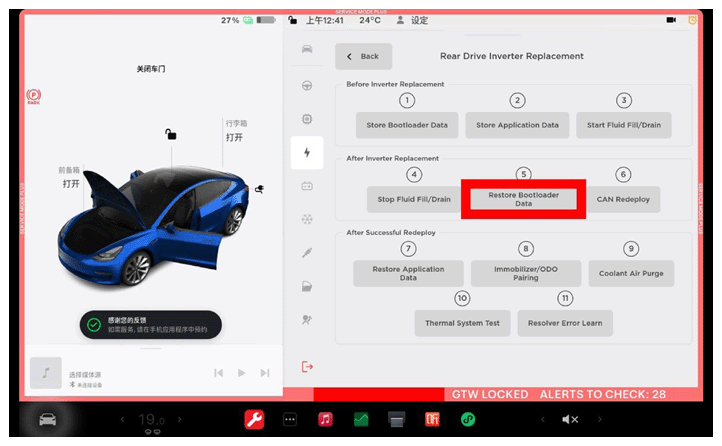Tap the lock icon above the car
Screen dimensions: 722x446
[x=171, y=134]
